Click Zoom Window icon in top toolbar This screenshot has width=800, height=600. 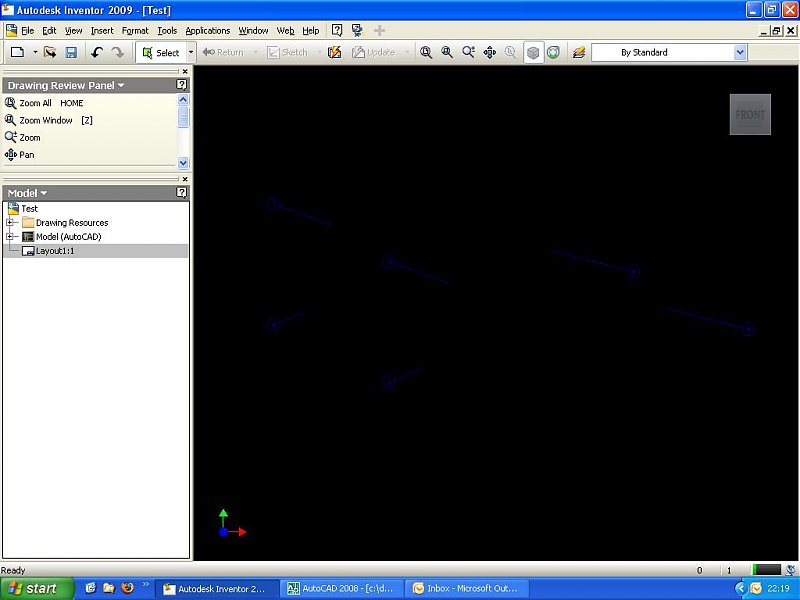point(447,52)
